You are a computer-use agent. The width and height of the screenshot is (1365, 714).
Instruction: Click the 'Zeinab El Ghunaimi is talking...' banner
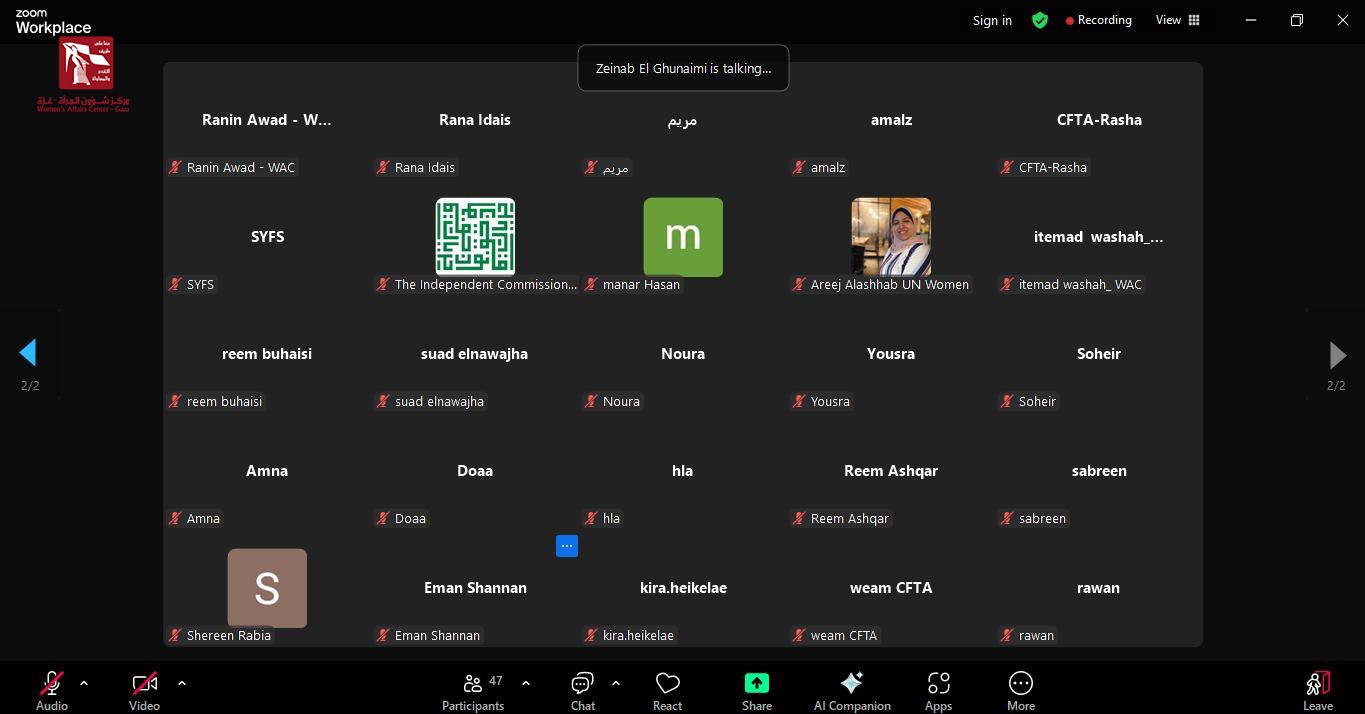coord(683,68)
